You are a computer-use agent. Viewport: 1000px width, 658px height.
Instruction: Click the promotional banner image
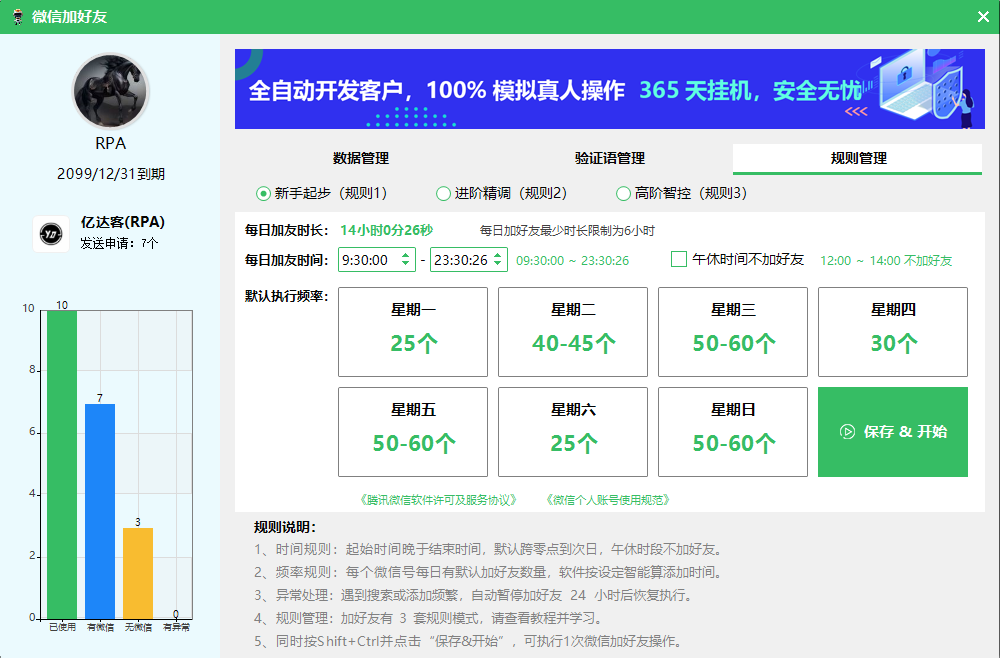click(x=610, y=89)
